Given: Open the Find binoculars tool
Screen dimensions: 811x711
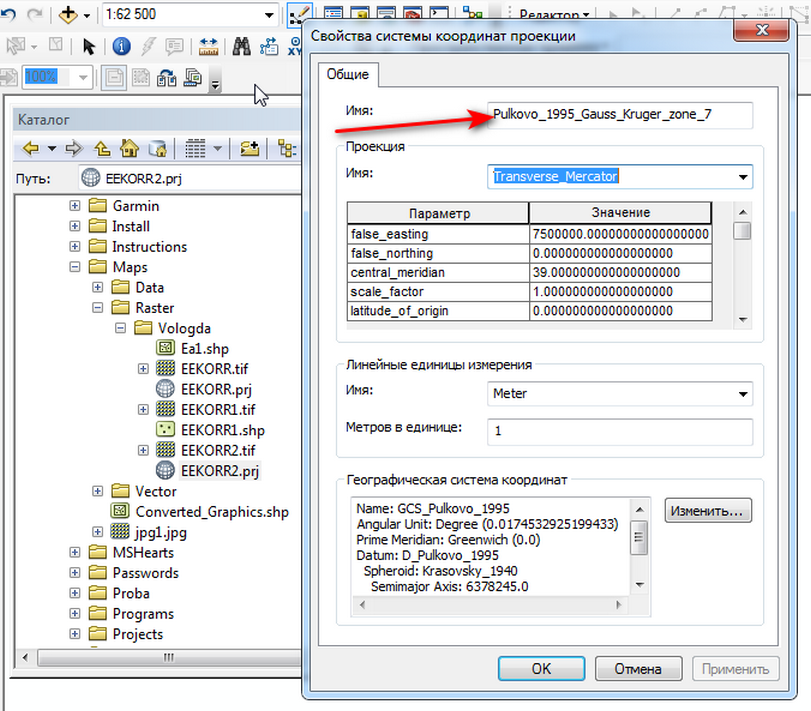Looking at the screenshot, I should click(x=241, y=47).
